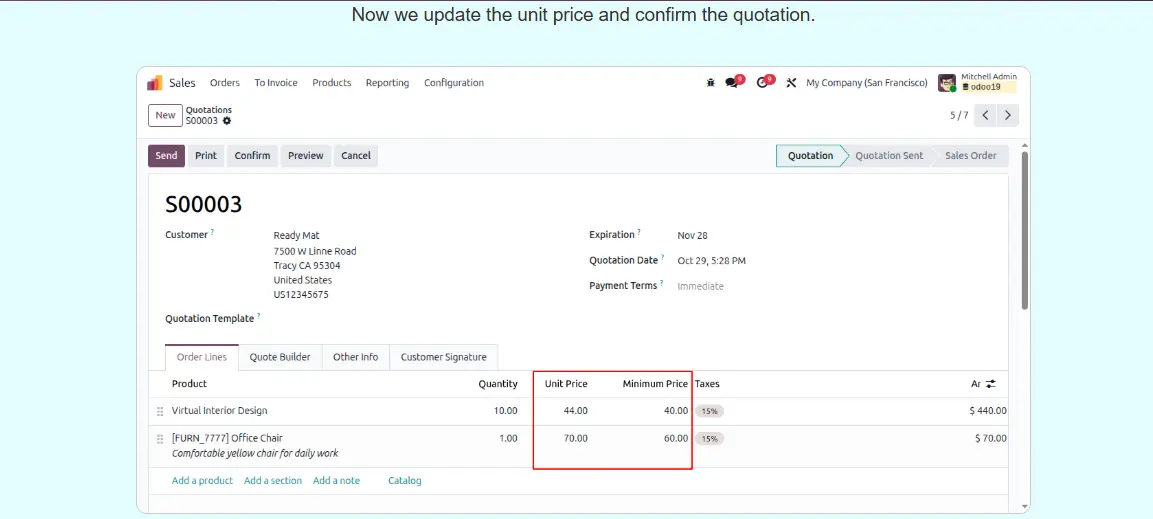
Task: Switch to the Customer Signature tab
Action: 443,357
